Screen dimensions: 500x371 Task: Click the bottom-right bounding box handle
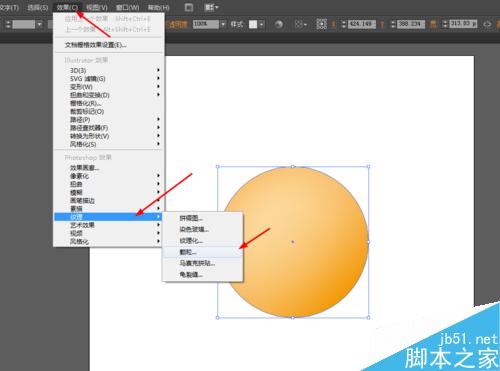click(x=368, y=318)
